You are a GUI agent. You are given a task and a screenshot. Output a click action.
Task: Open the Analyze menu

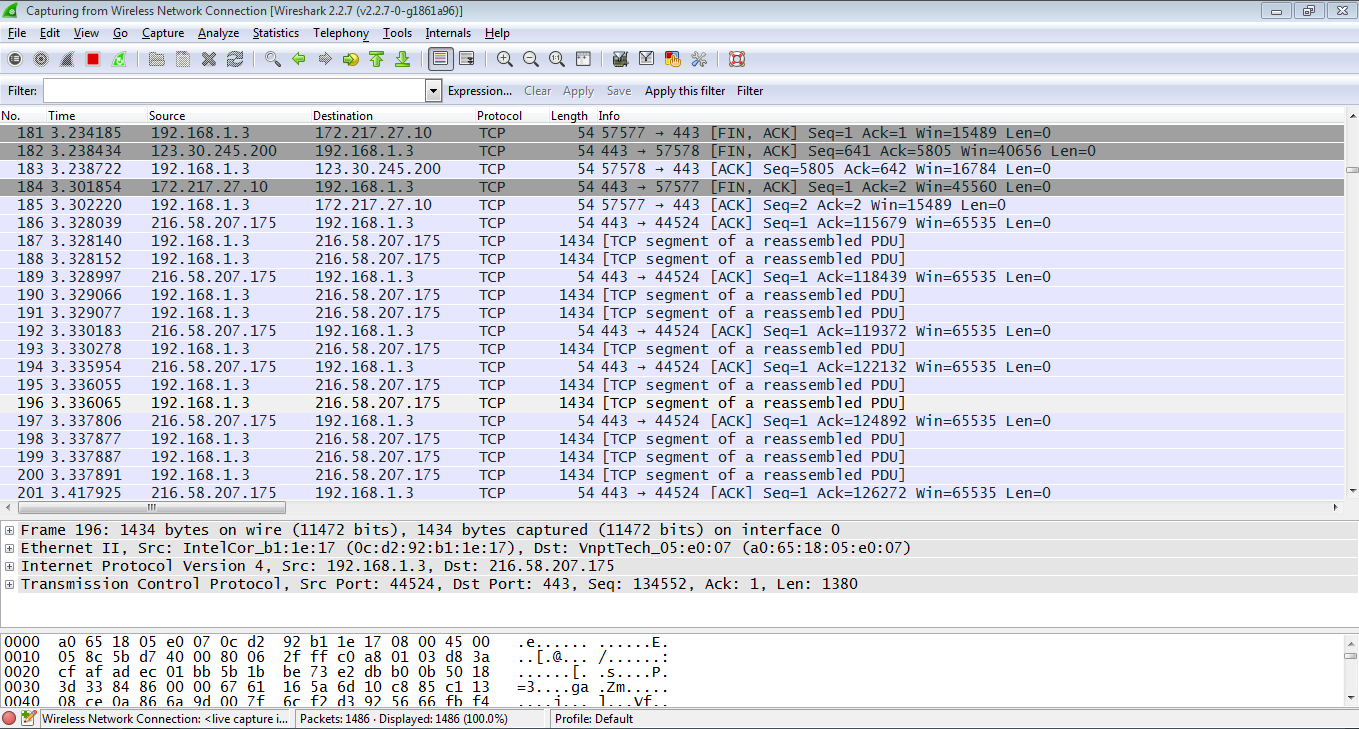click(x=218, y=33)
